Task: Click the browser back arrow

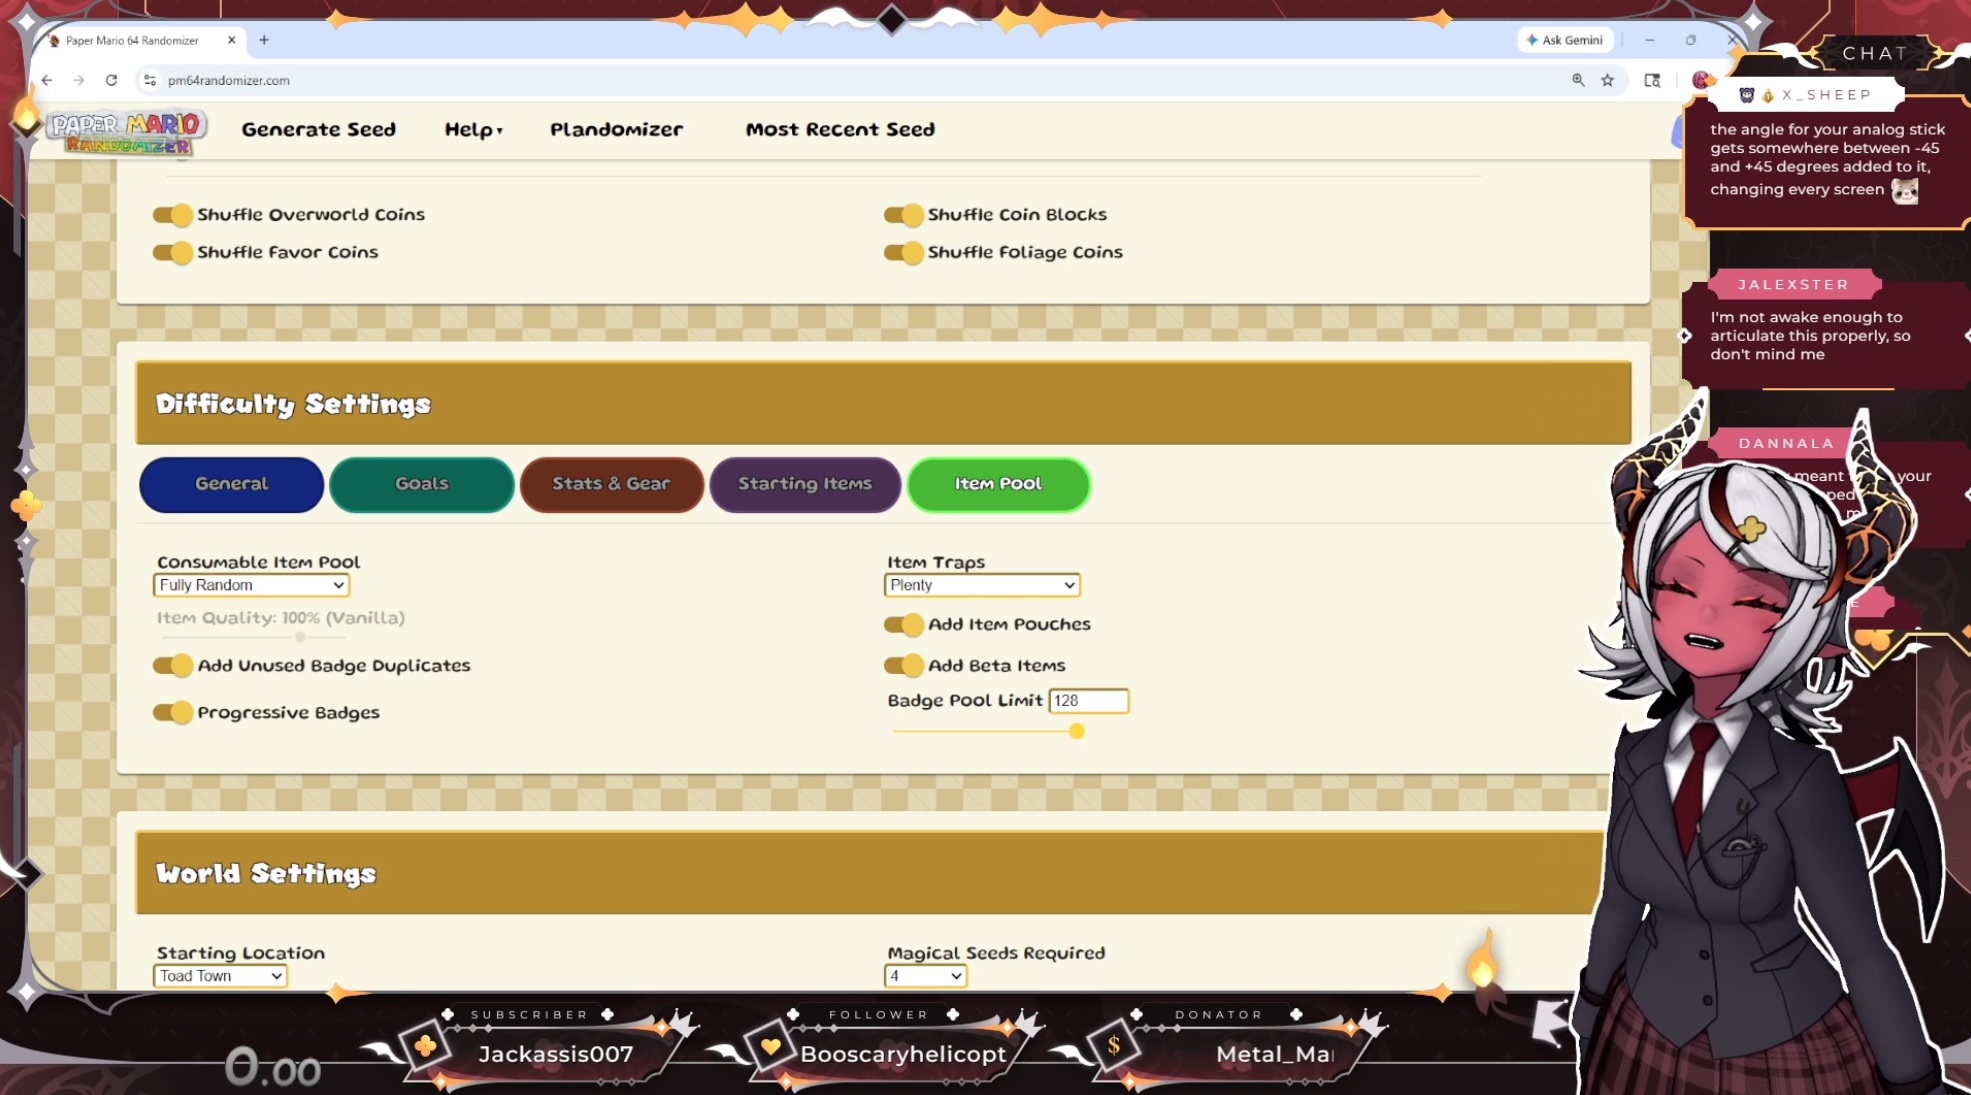Action: 47,80
